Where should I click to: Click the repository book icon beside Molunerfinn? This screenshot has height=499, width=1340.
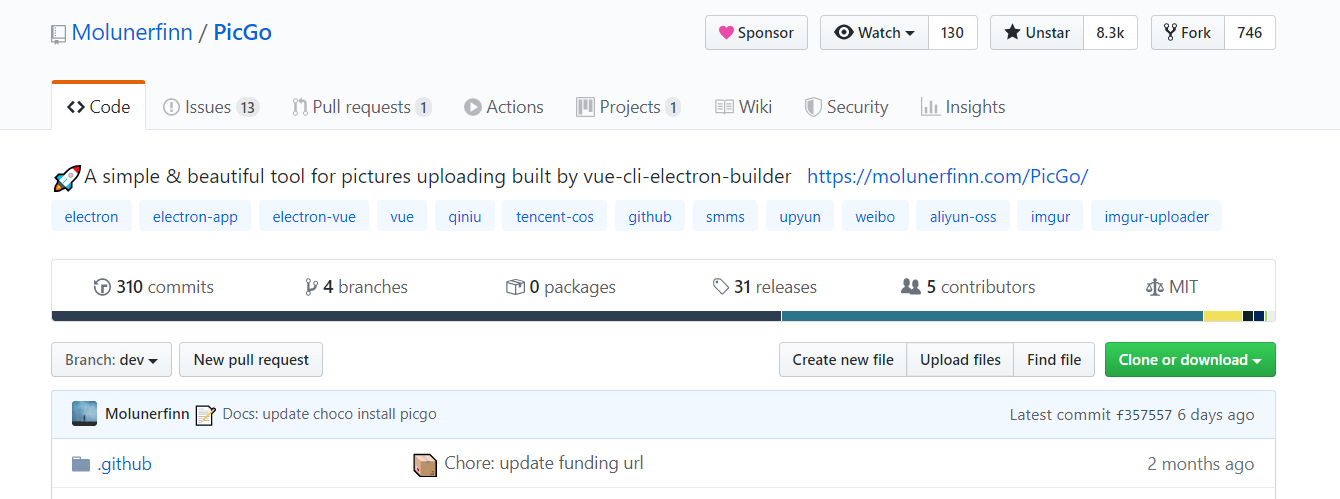58,34
